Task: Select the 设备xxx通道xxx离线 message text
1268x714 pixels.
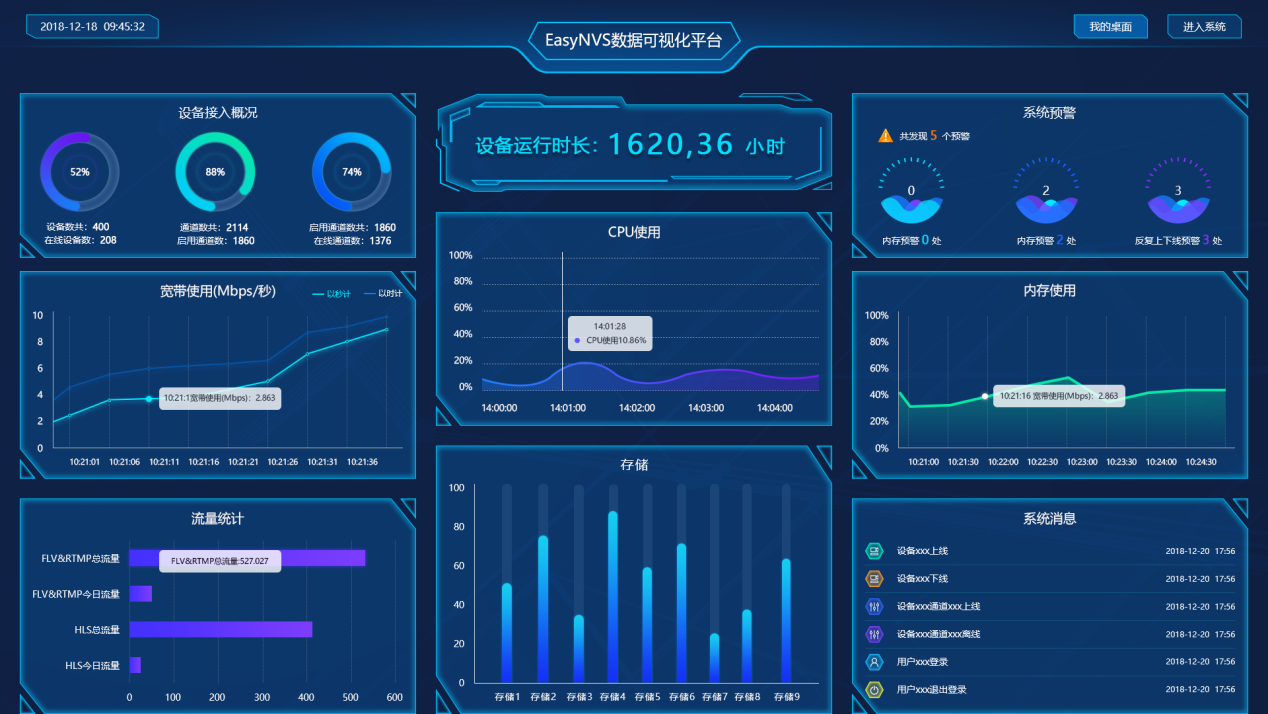Action: (x=938, y=635)
